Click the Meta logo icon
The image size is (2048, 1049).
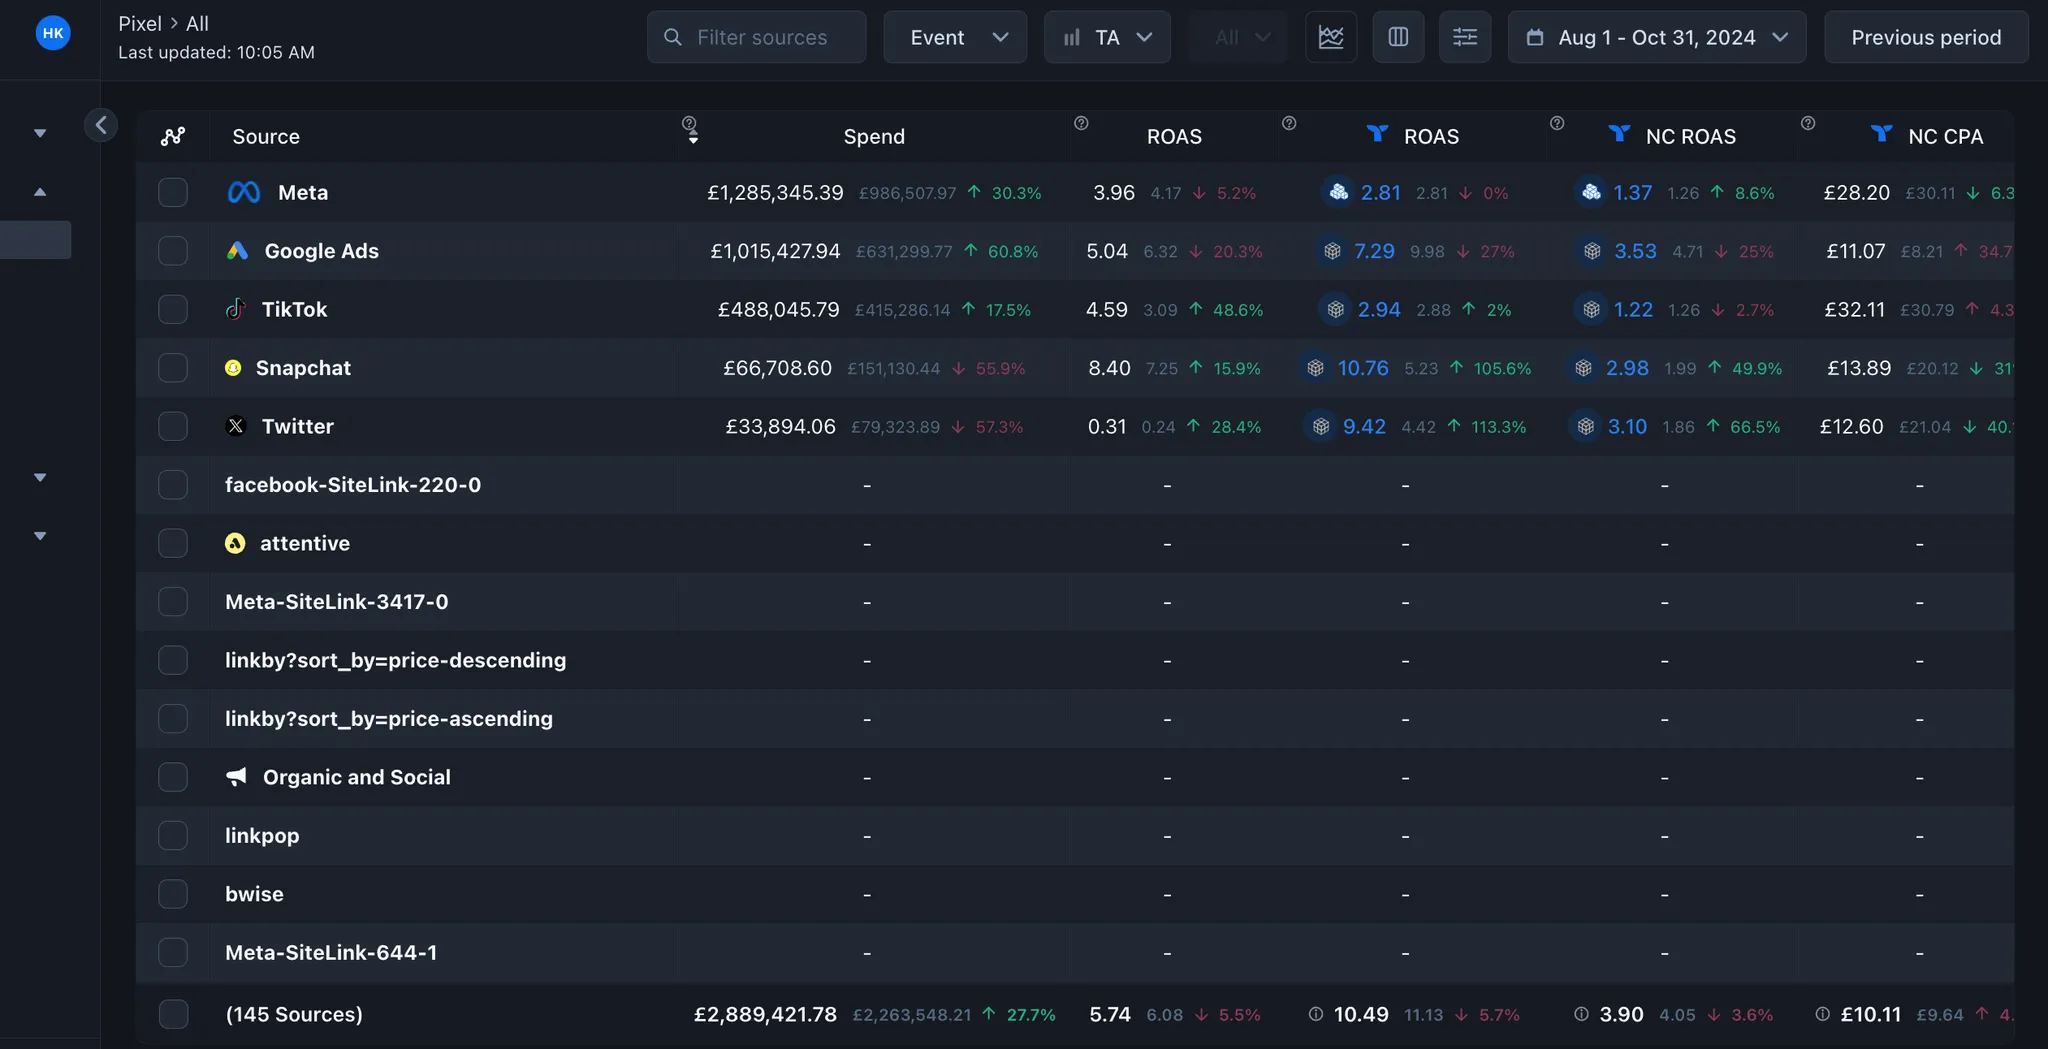coord(244,192)
